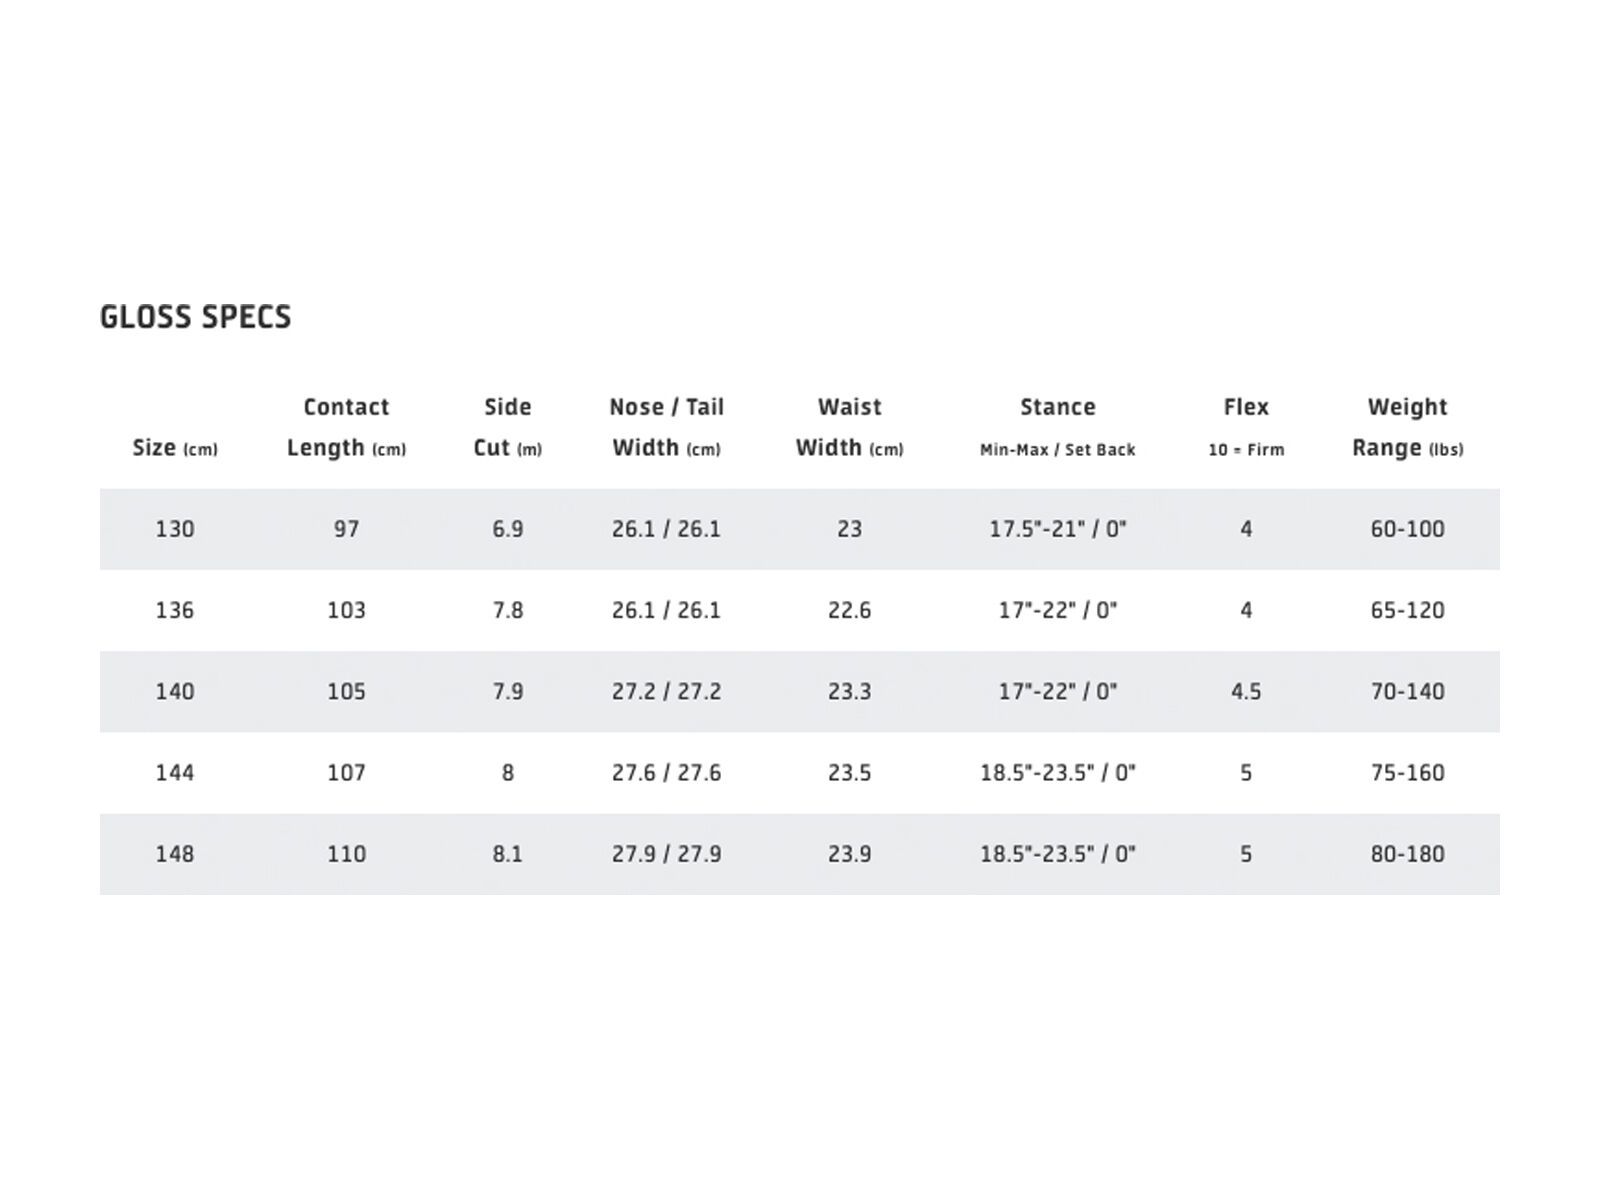Select the 148 size cell

coord(175,854)
